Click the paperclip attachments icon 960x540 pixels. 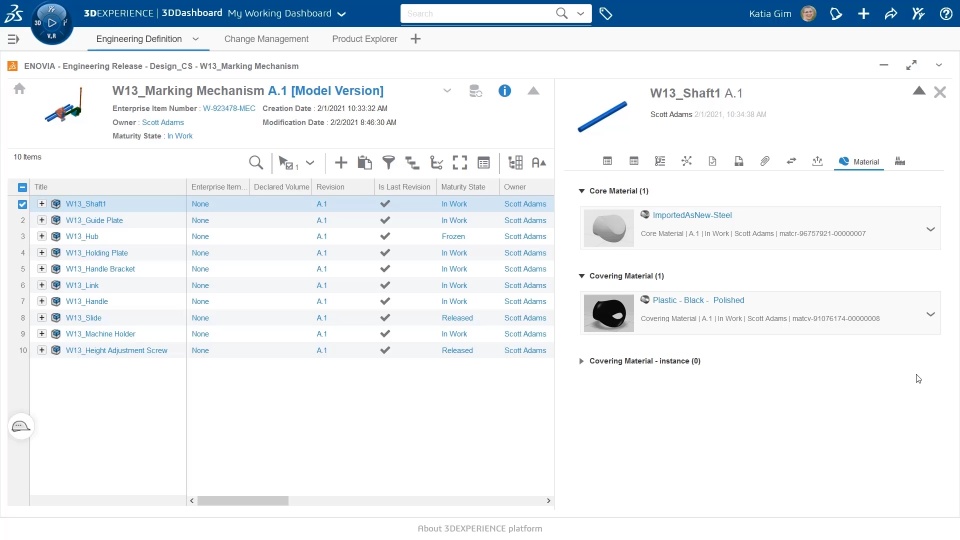click(765, 161)
